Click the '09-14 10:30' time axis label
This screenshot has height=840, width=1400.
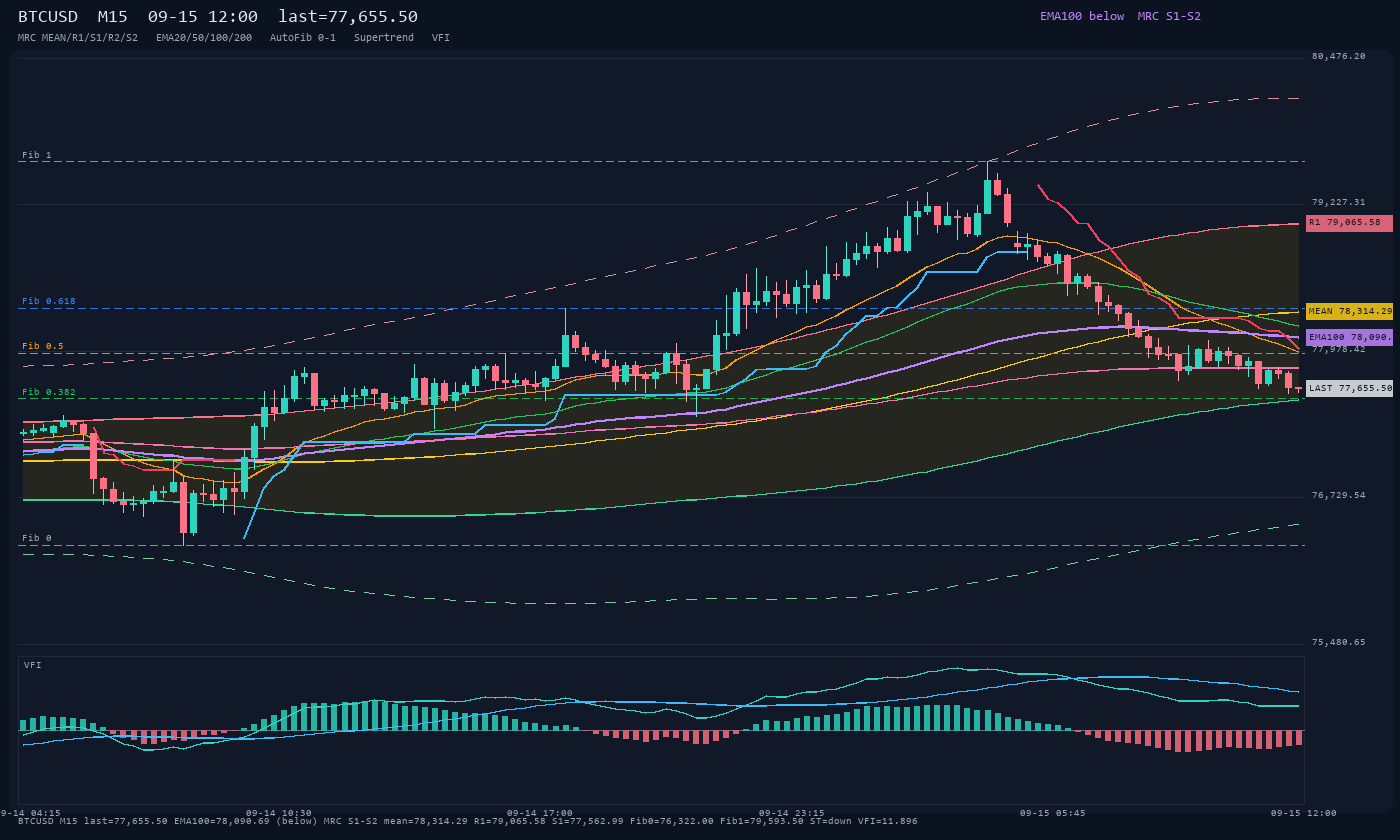coord(278,813)
